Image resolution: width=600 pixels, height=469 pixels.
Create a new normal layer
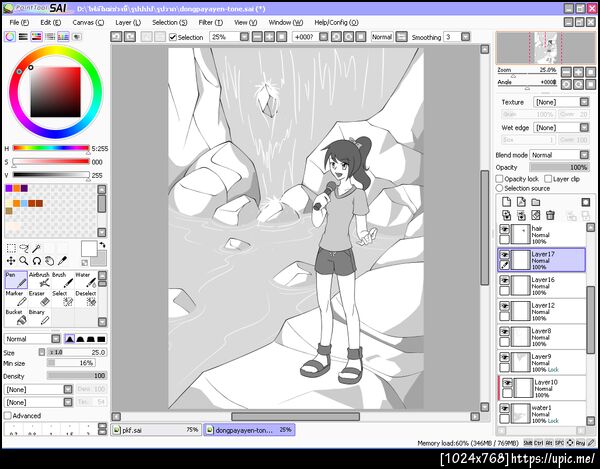pos(506,202)
